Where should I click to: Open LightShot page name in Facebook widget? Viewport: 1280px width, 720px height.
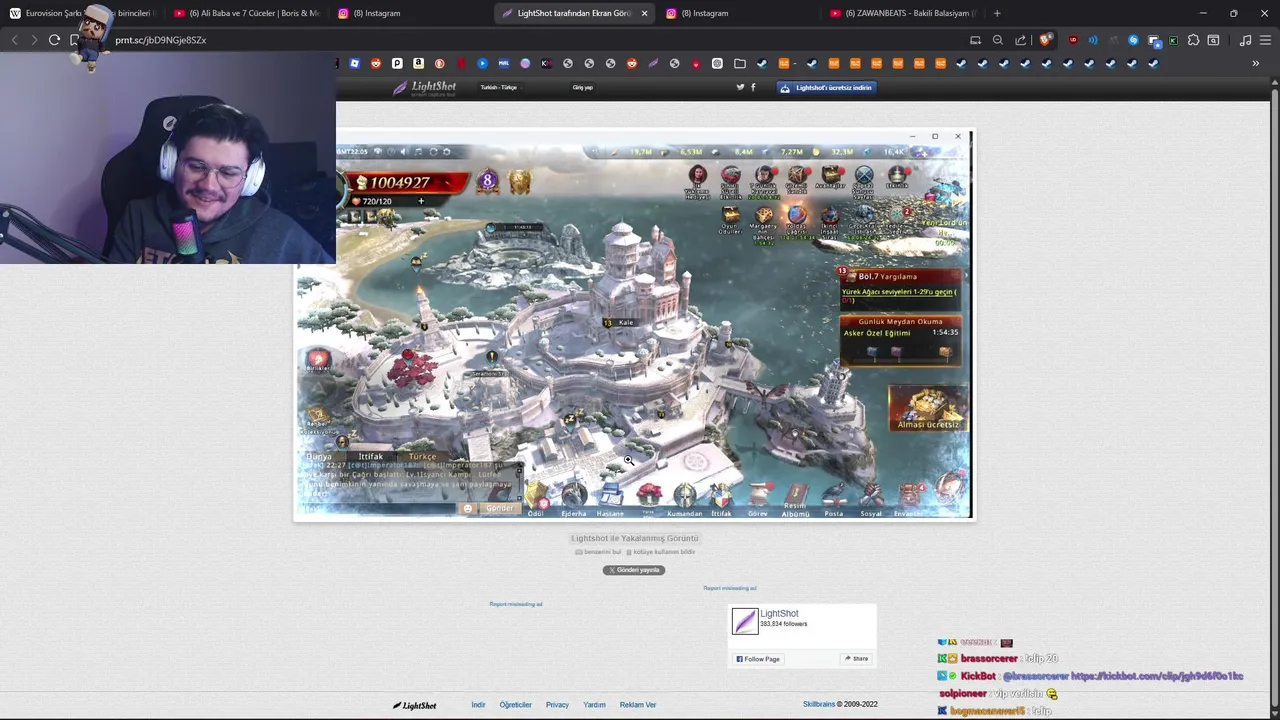click(x=779, y=614)
